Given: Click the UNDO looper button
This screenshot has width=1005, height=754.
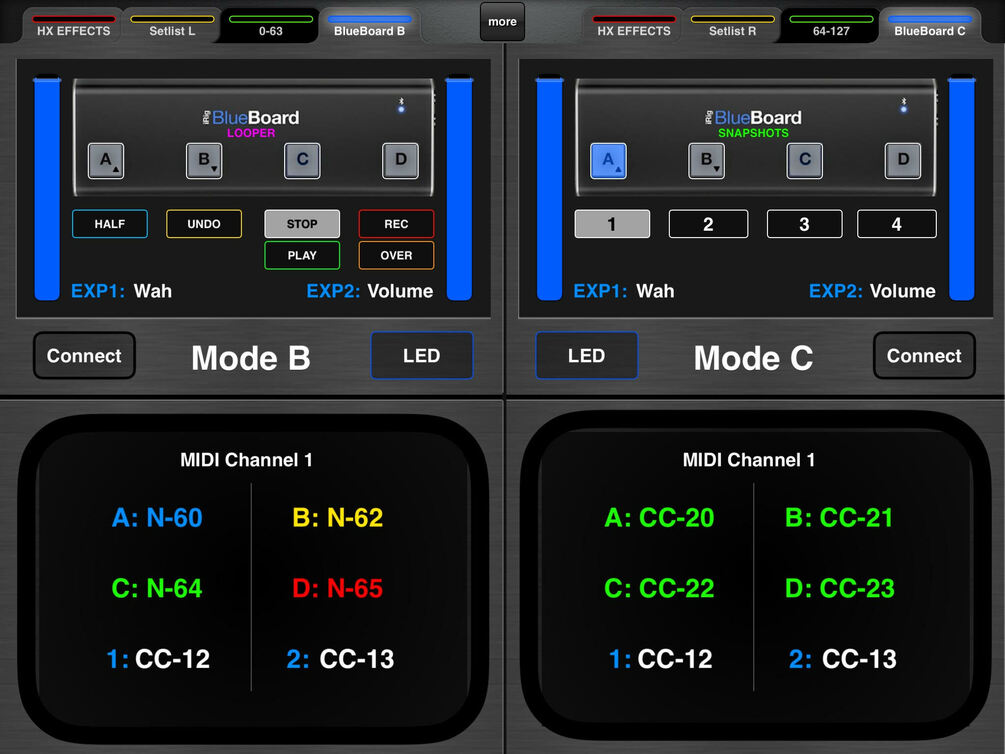Looking at the screenshot, I should click(x=204, y=224).
